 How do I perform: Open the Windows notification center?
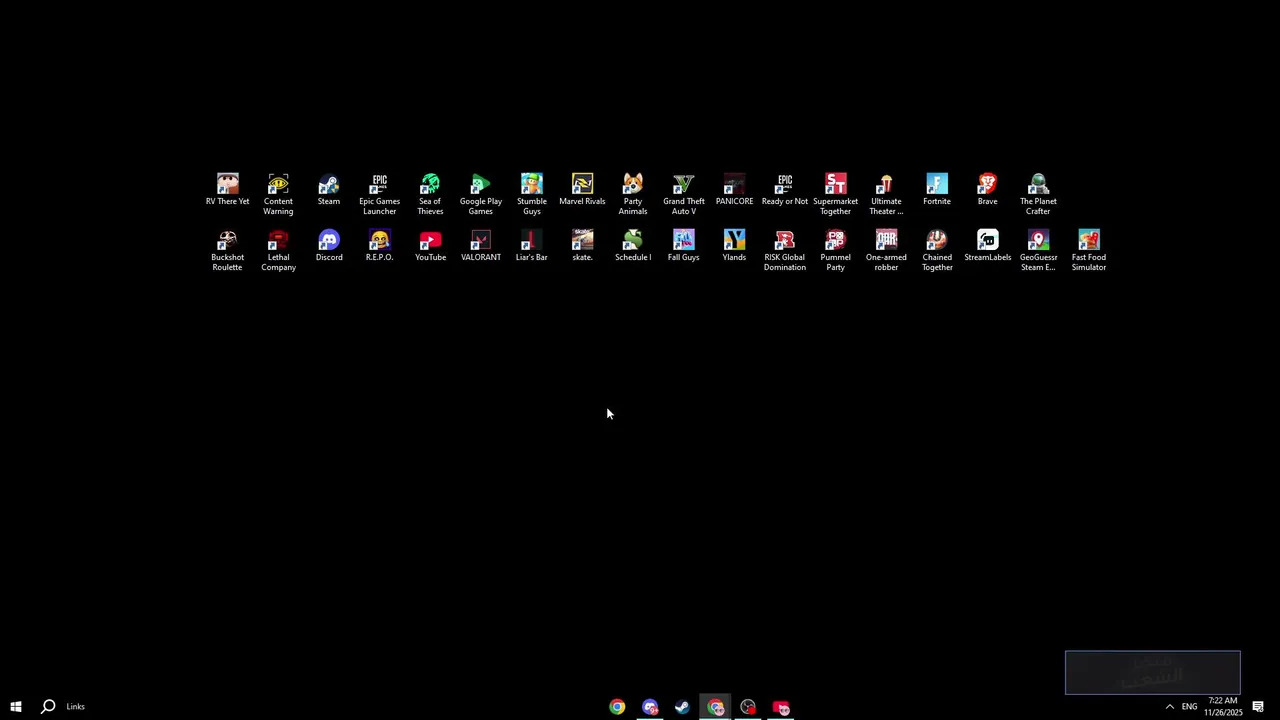point(1258,706)
